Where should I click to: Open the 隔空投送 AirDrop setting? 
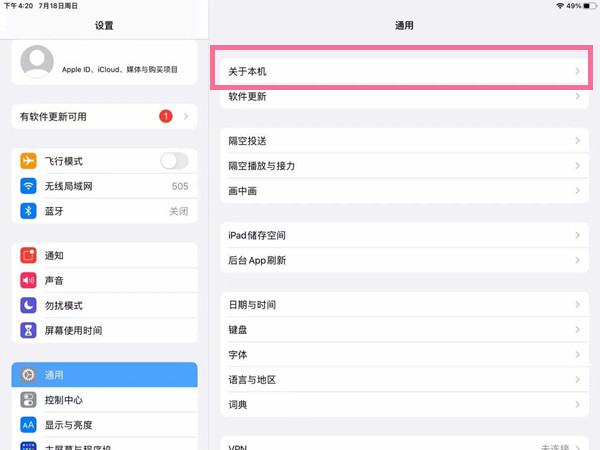[x=400, y=141]
